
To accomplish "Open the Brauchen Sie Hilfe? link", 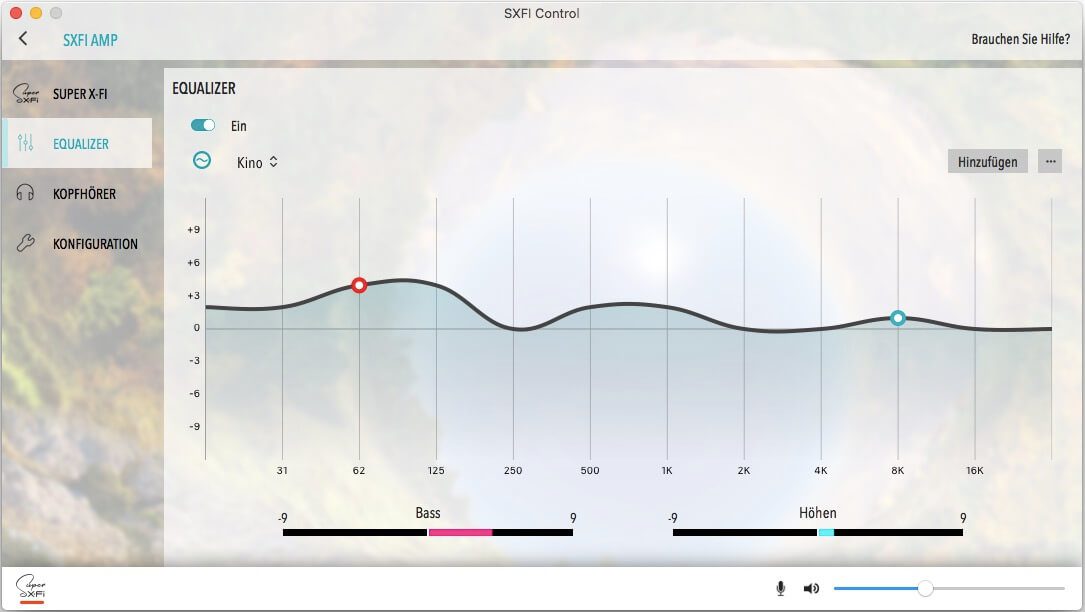I will pyautogui.click(x=1020, y=40).
